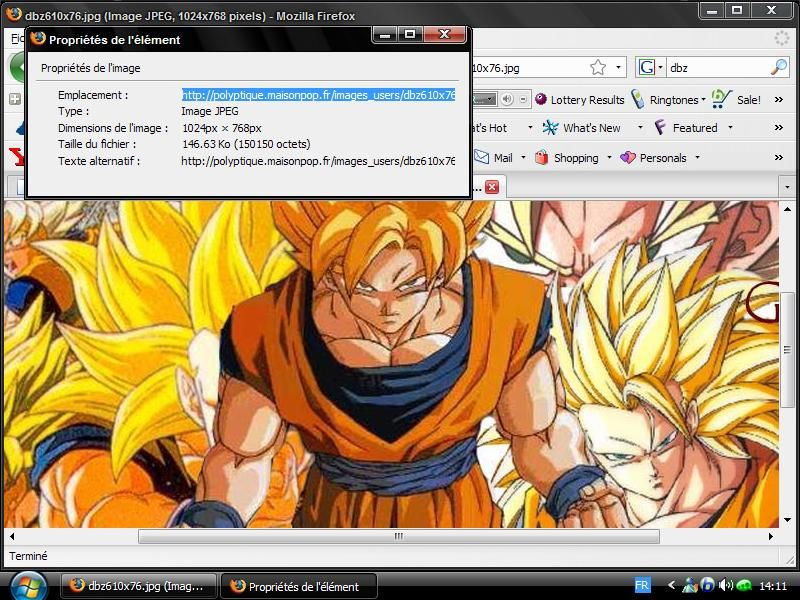800x600 pixels.
Task: Click the 'Propriétés de l'image' heading
Action: coord(90,68)
